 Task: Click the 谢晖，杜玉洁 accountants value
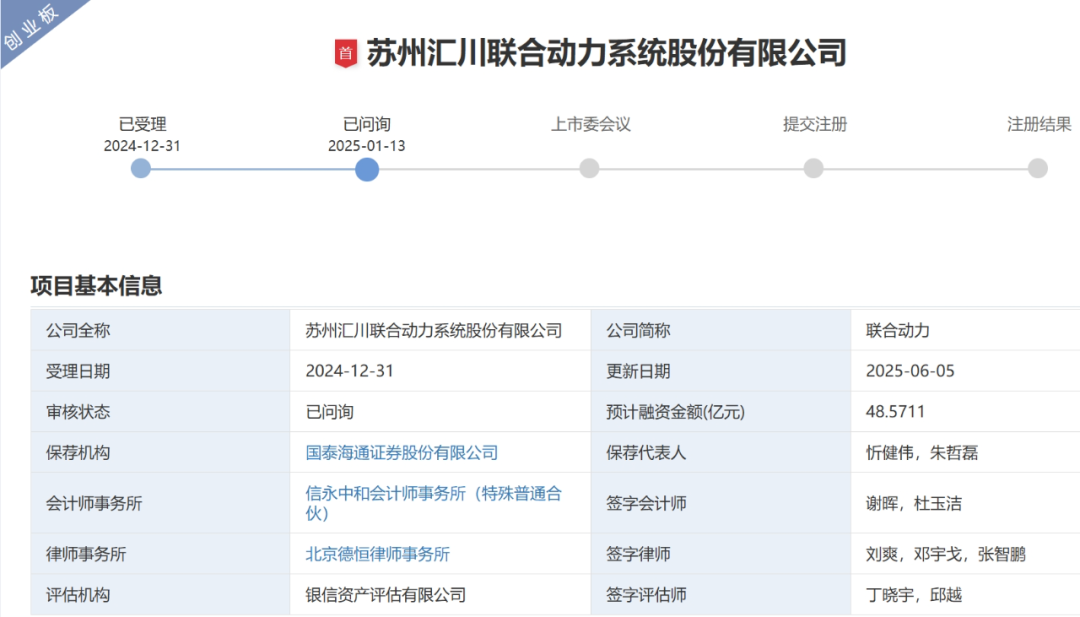coord(913,503)
